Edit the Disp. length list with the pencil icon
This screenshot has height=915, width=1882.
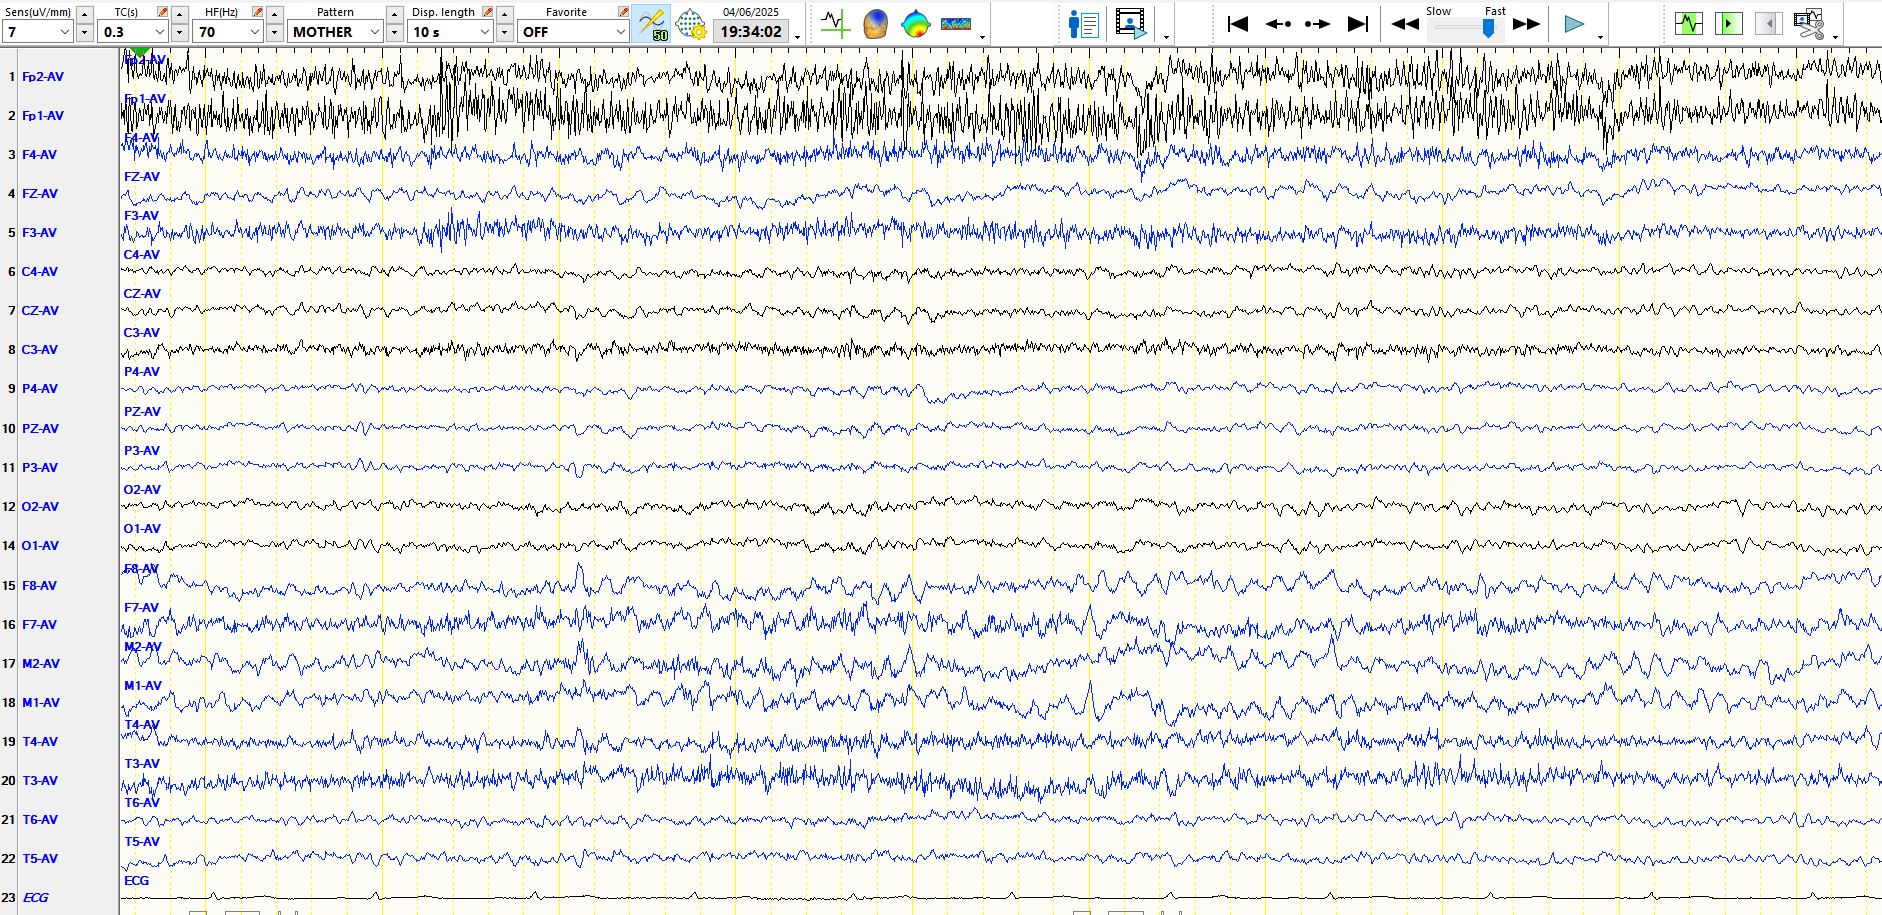pos(487,12)
